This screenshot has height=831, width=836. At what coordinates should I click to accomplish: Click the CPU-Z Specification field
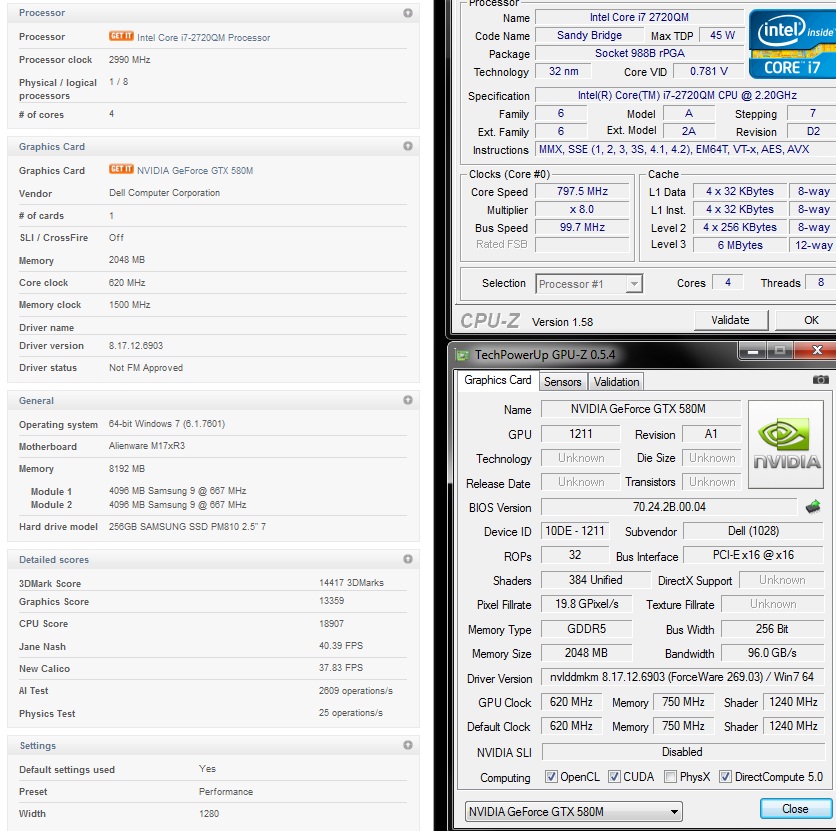pos(687,95)
